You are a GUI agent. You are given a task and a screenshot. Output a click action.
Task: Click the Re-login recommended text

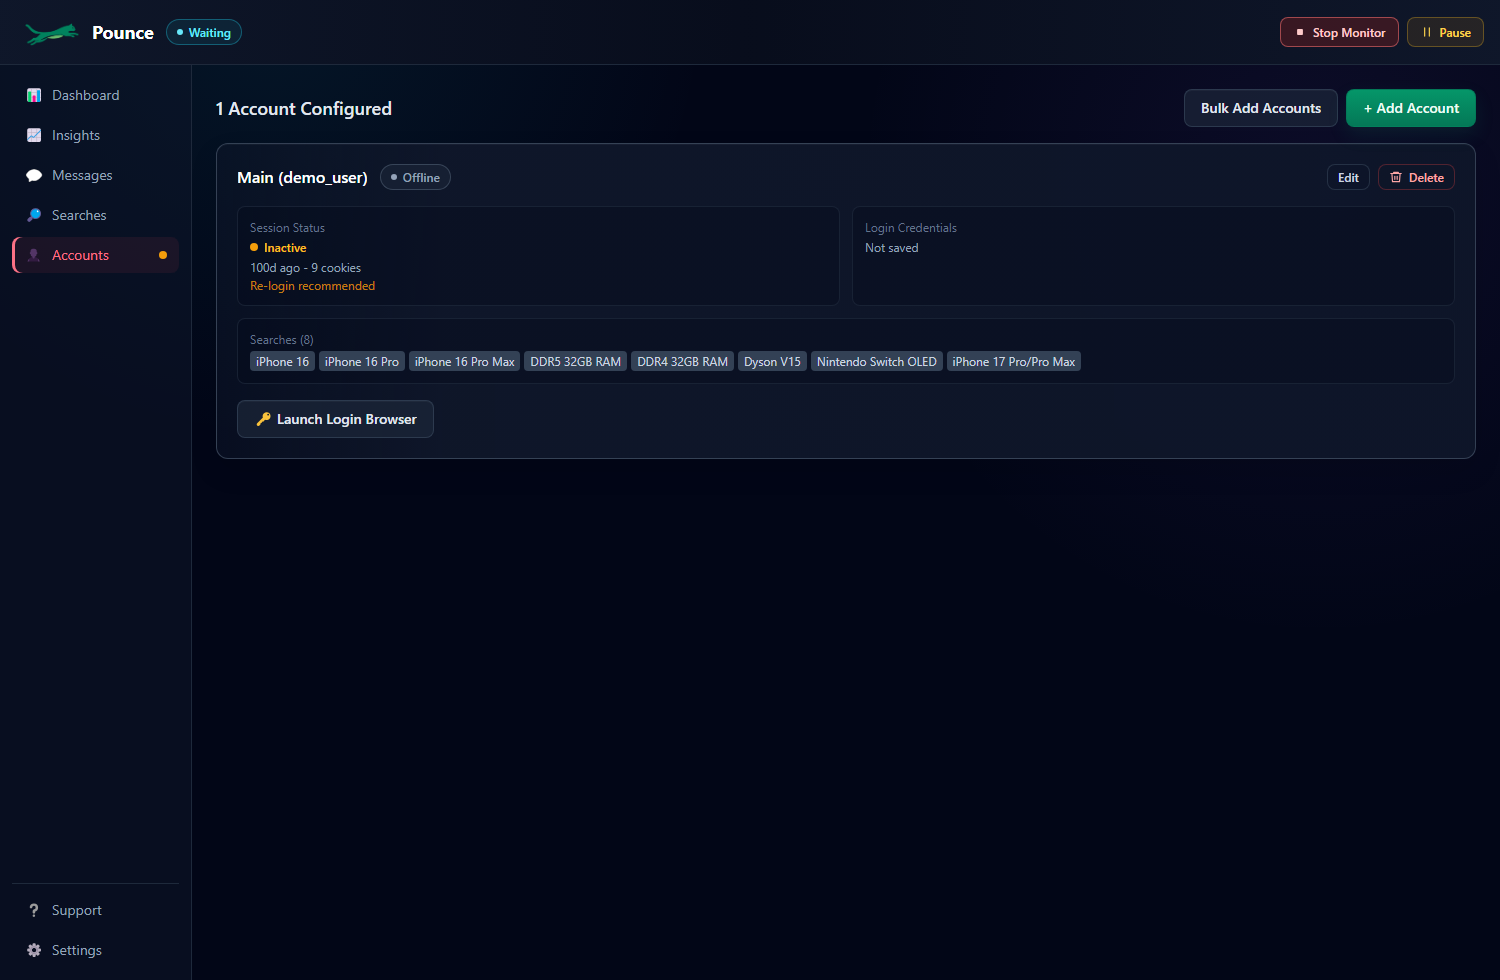(x=312, y=286)
